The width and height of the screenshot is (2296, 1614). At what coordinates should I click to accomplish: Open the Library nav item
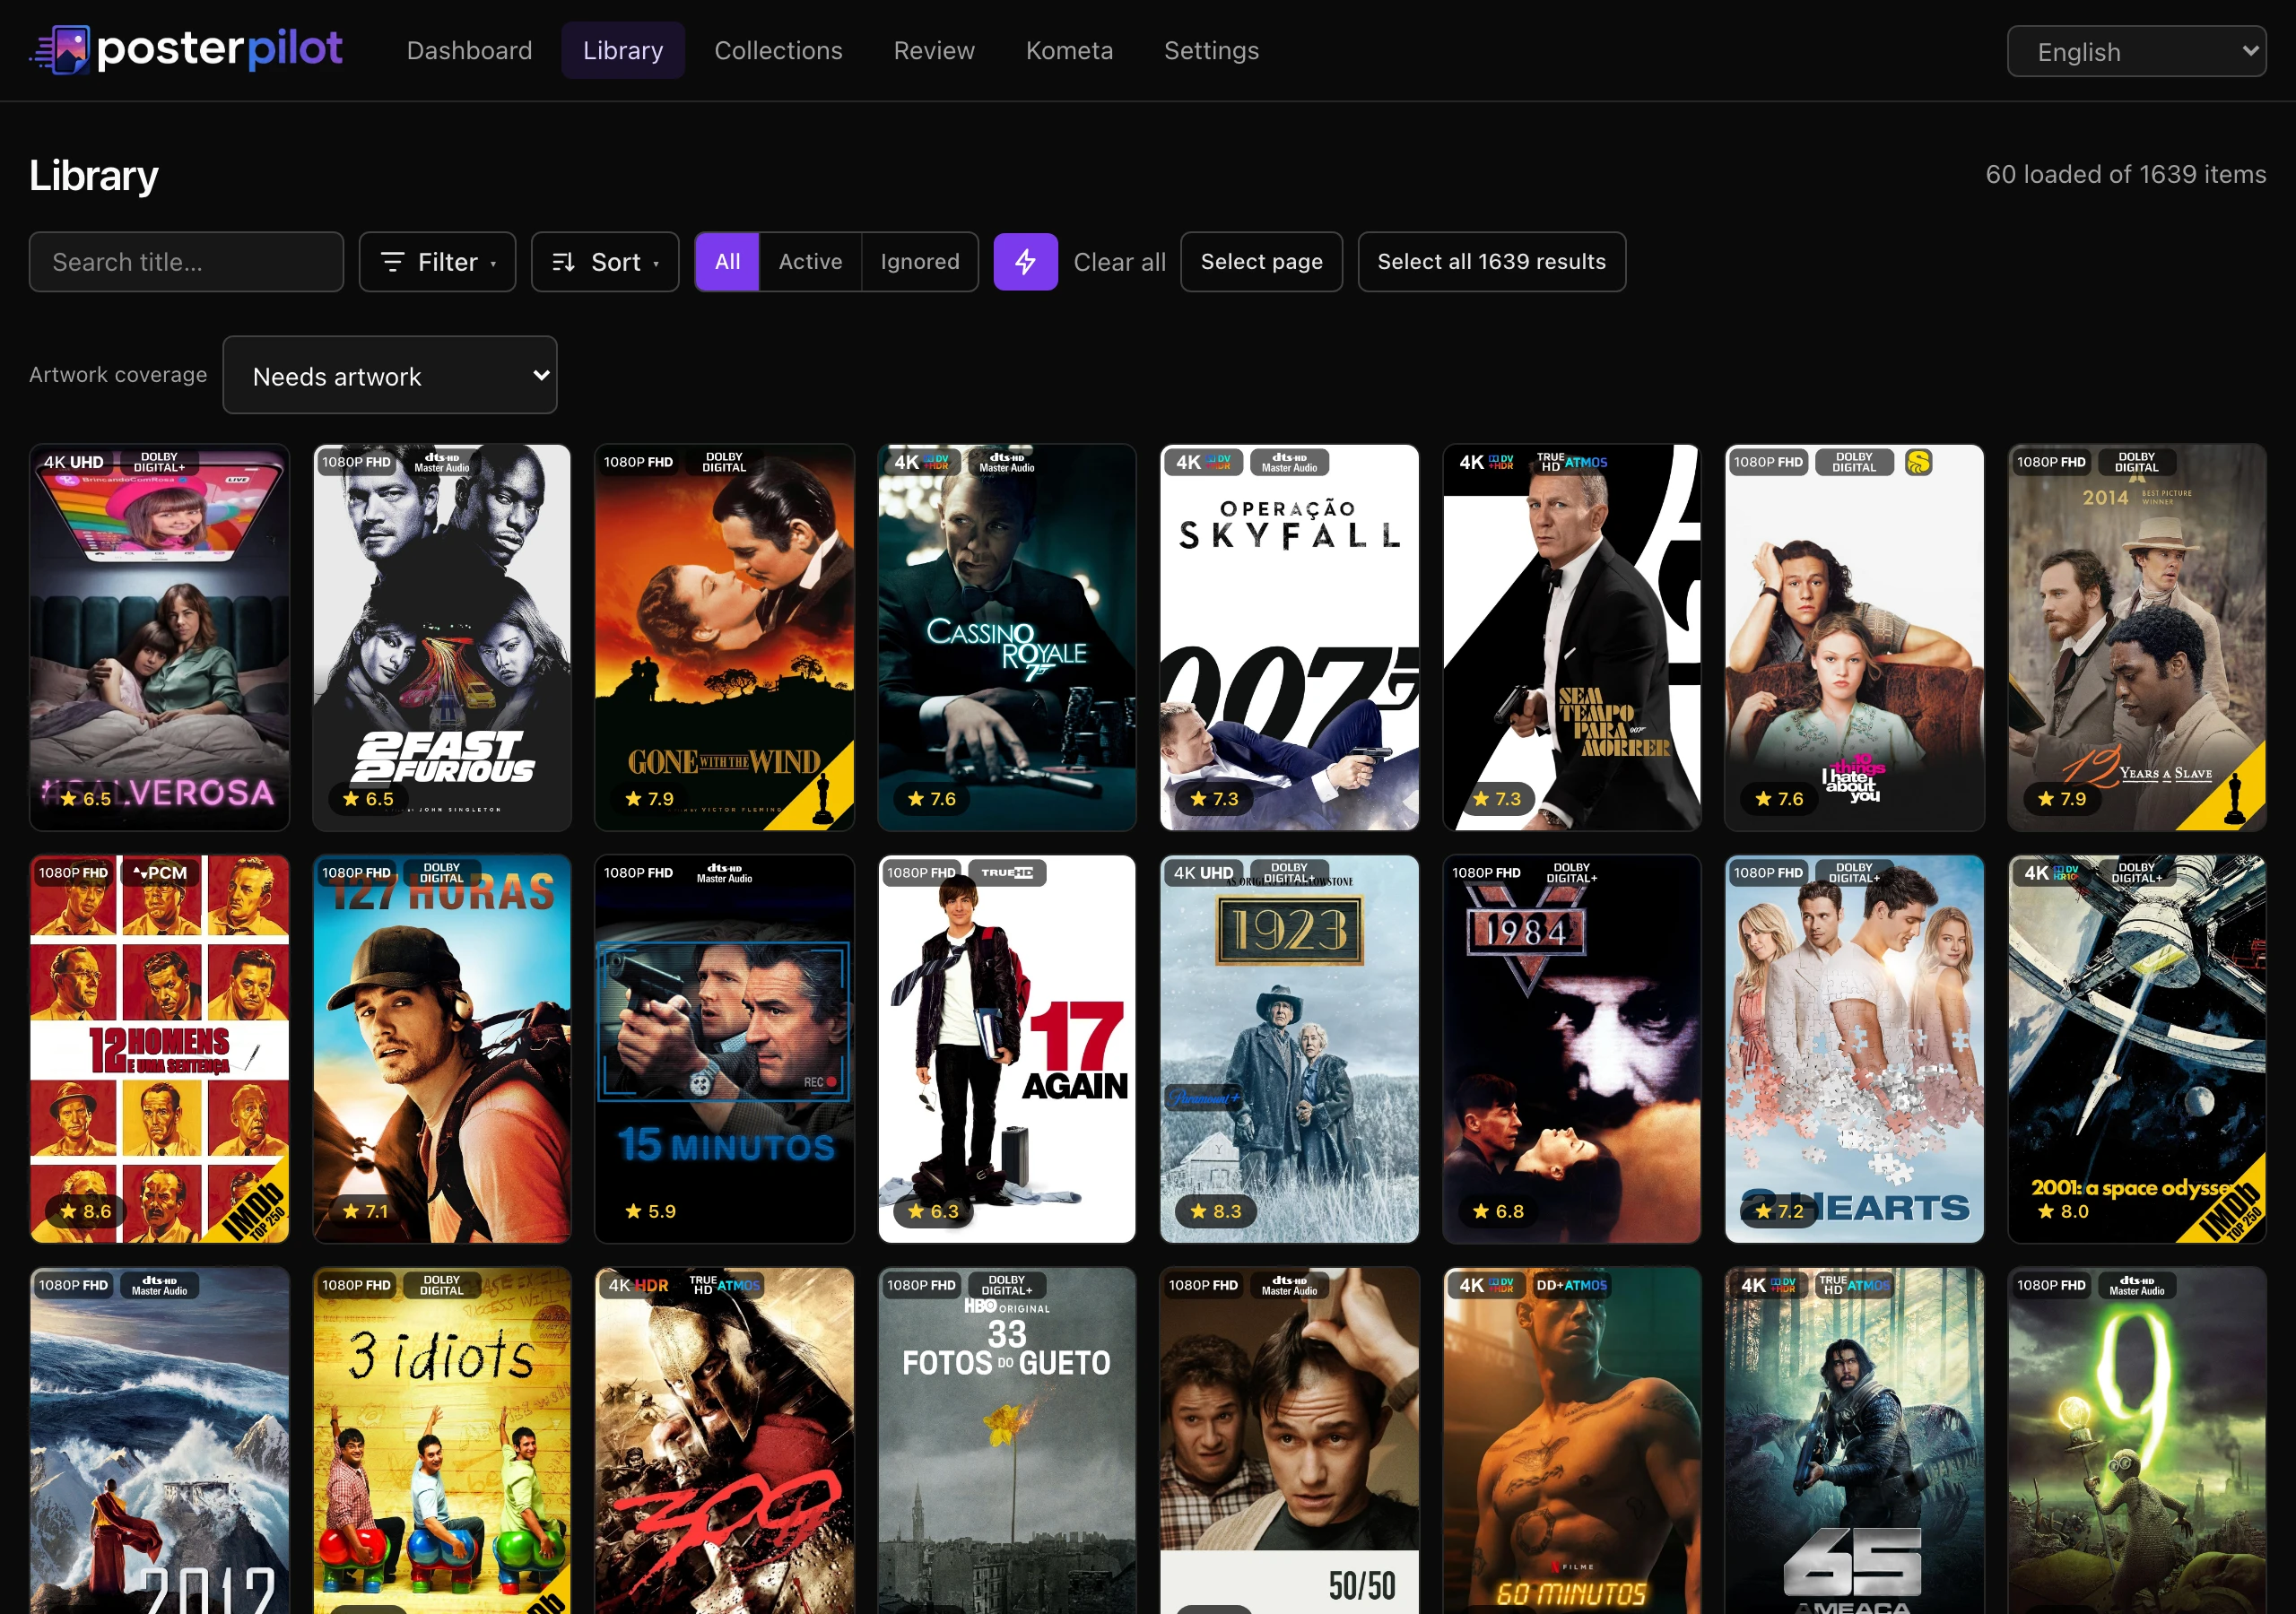tap(623, 50)
